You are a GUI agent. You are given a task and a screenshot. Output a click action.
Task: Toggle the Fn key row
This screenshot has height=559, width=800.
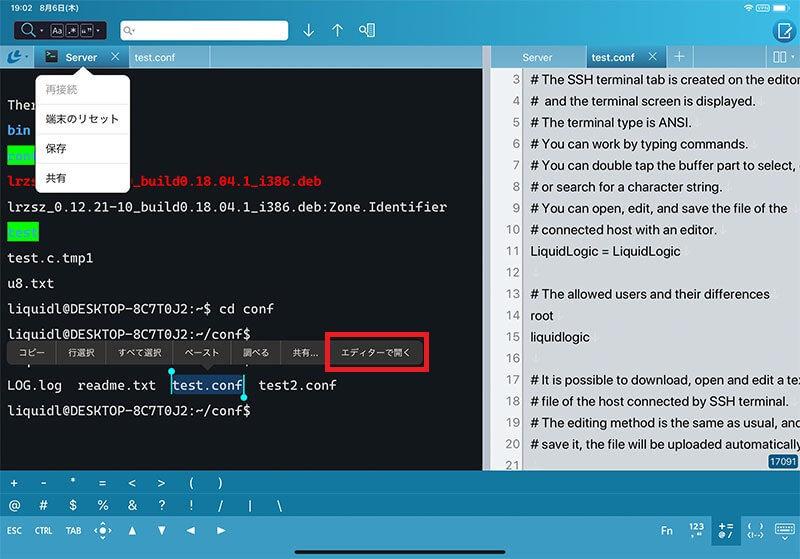point(667,530)
